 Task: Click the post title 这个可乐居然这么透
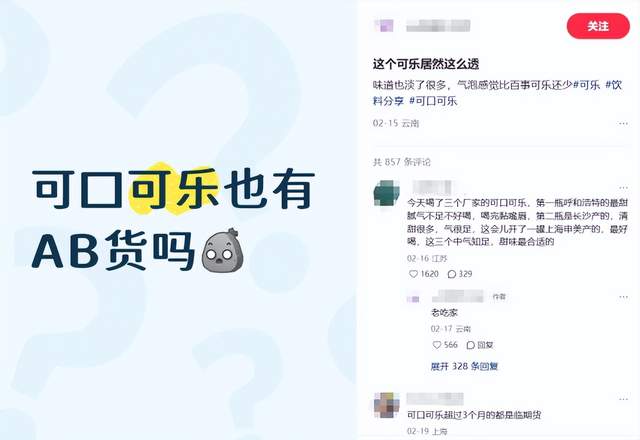426,64
